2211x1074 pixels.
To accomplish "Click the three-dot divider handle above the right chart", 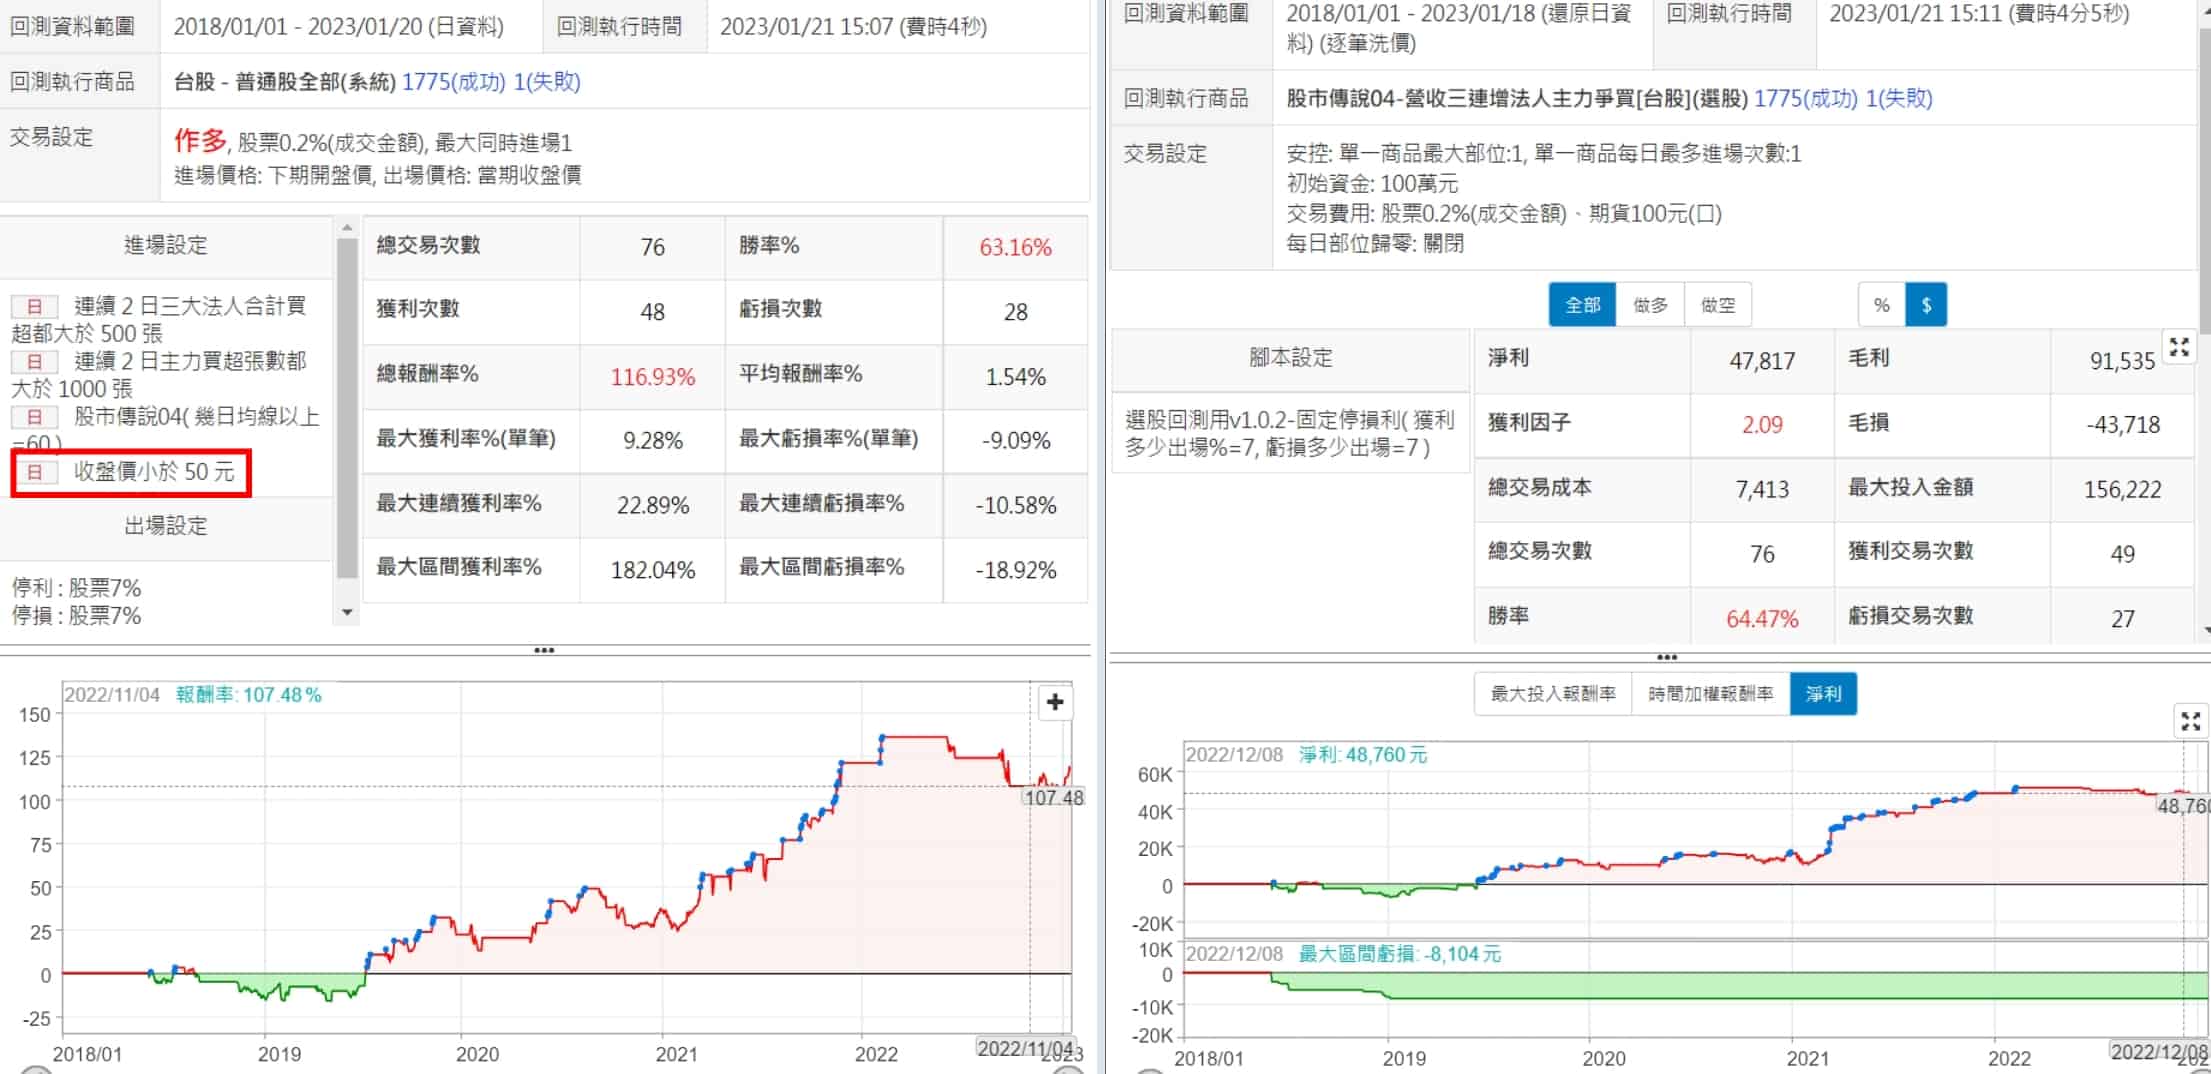I will (x=1666, y=657).
